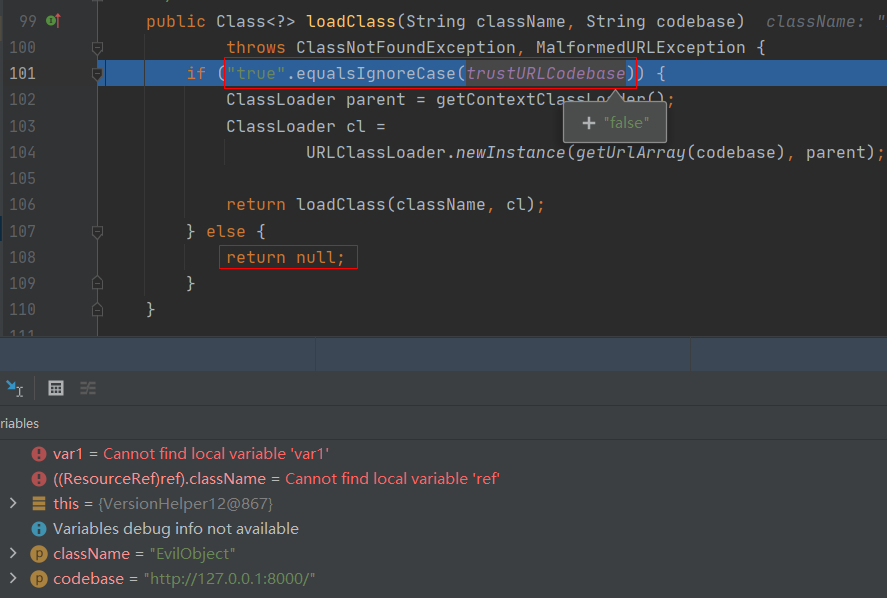Click the Run to Cursor debugger icon
The image size is (887, 598).
tap(14, 388)
